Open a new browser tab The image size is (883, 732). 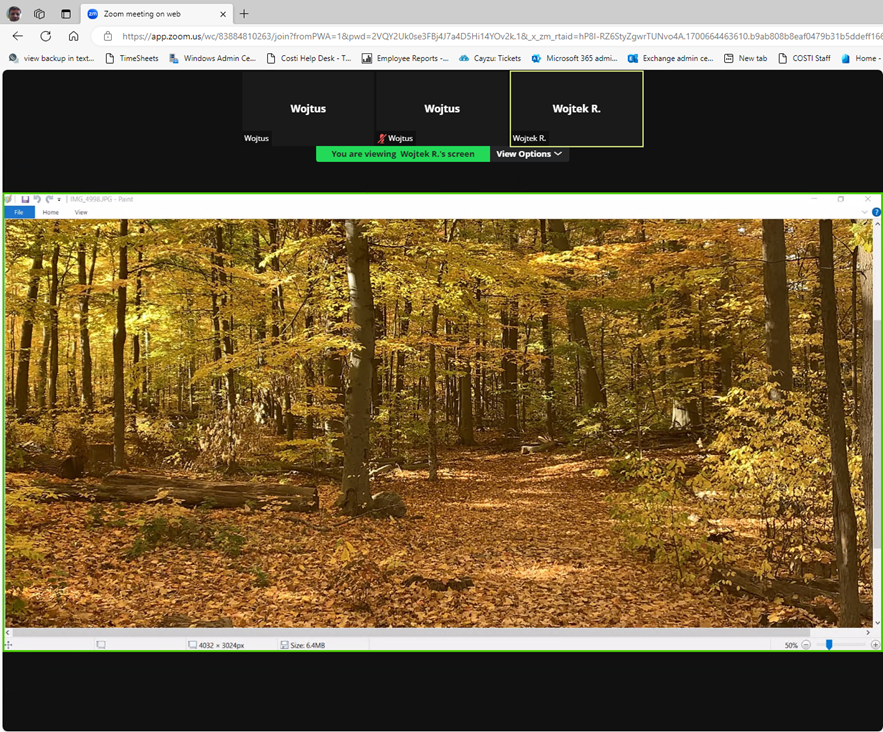(244, 14)
